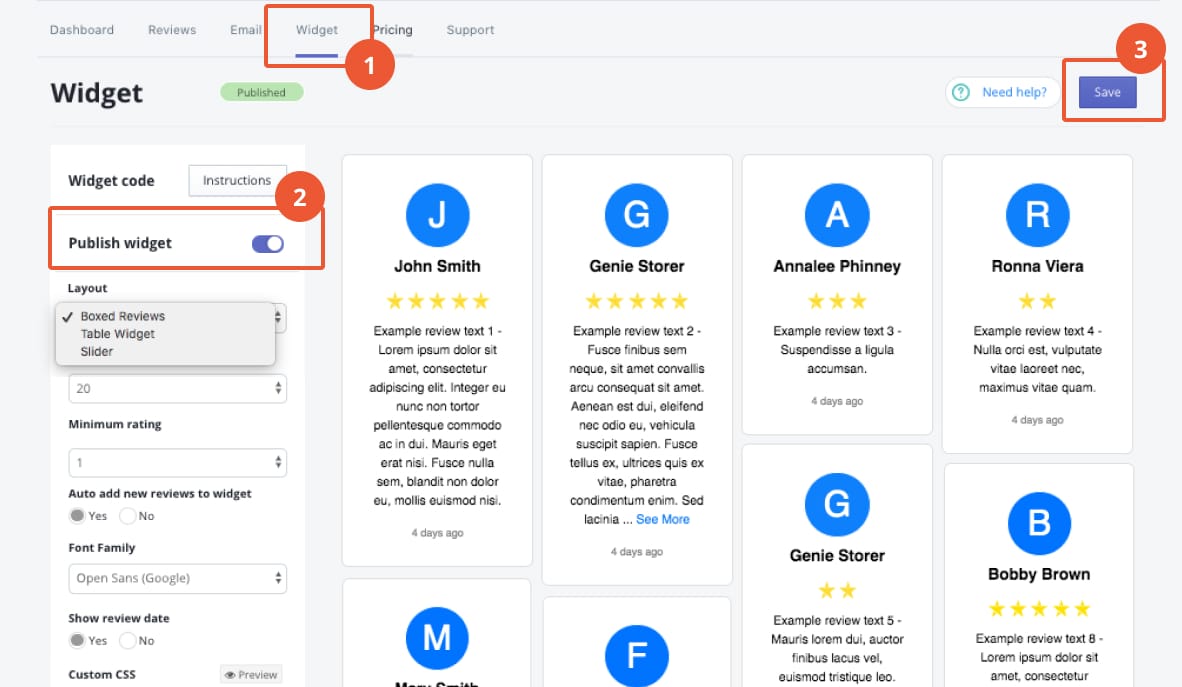Go to the Reviews tab
Image resolution: width=1182 pixels, height=687 pixels.
[x=172, y=30]
